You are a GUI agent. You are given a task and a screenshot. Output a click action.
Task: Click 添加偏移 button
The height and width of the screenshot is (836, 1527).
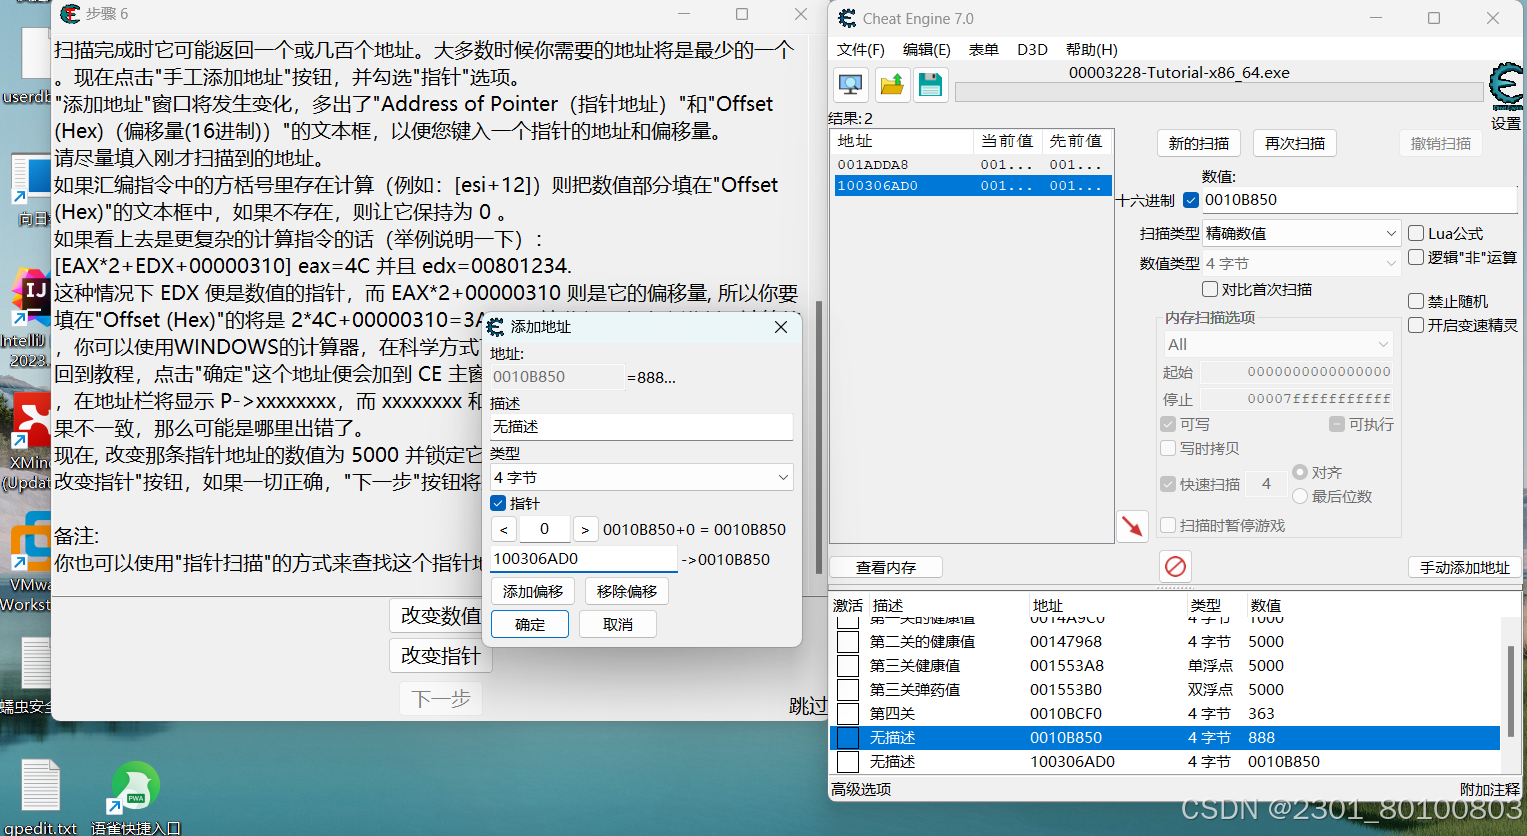tap(533, 591)
